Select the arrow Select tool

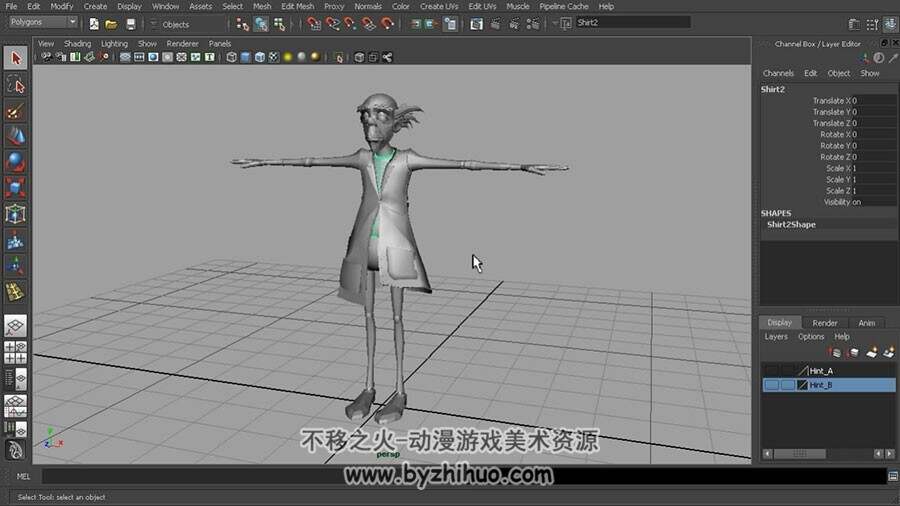pyautogui.click(x=15, y=58)
